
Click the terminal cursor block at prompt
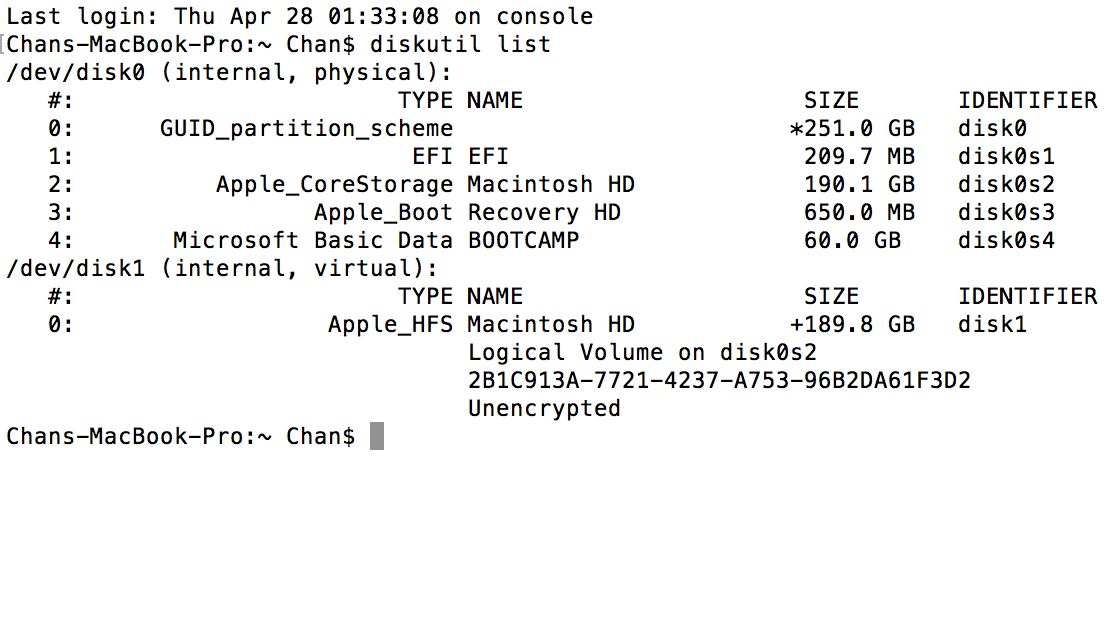[377, 437]
